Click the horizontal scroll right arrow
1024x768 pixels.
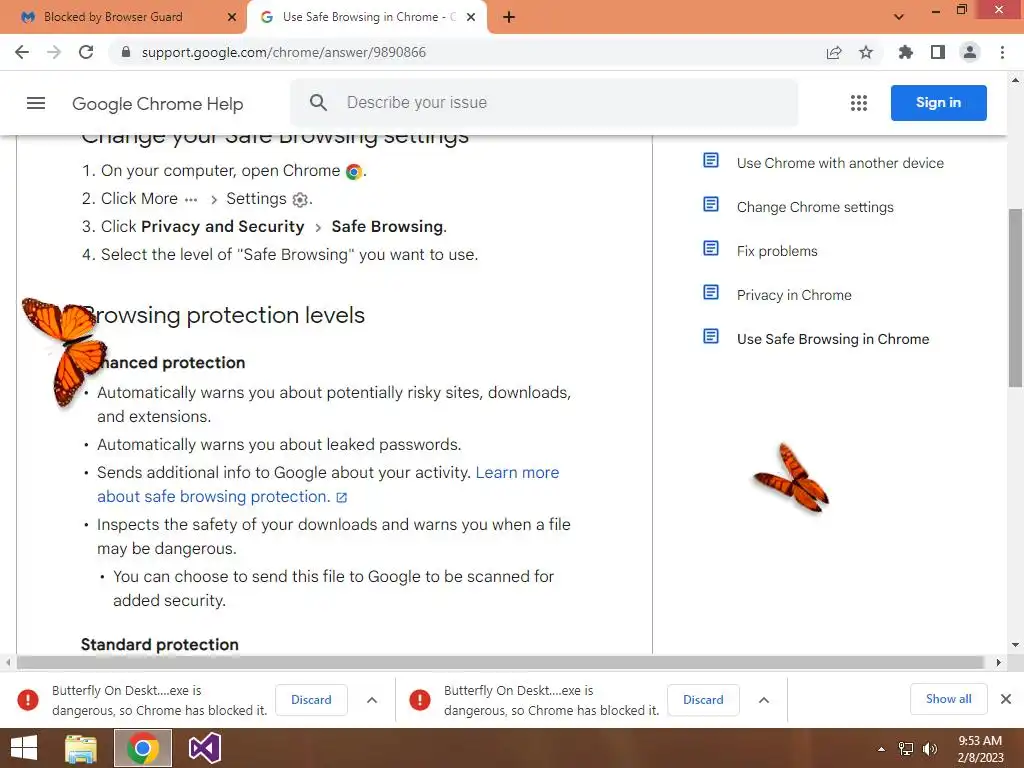(998, 662)
